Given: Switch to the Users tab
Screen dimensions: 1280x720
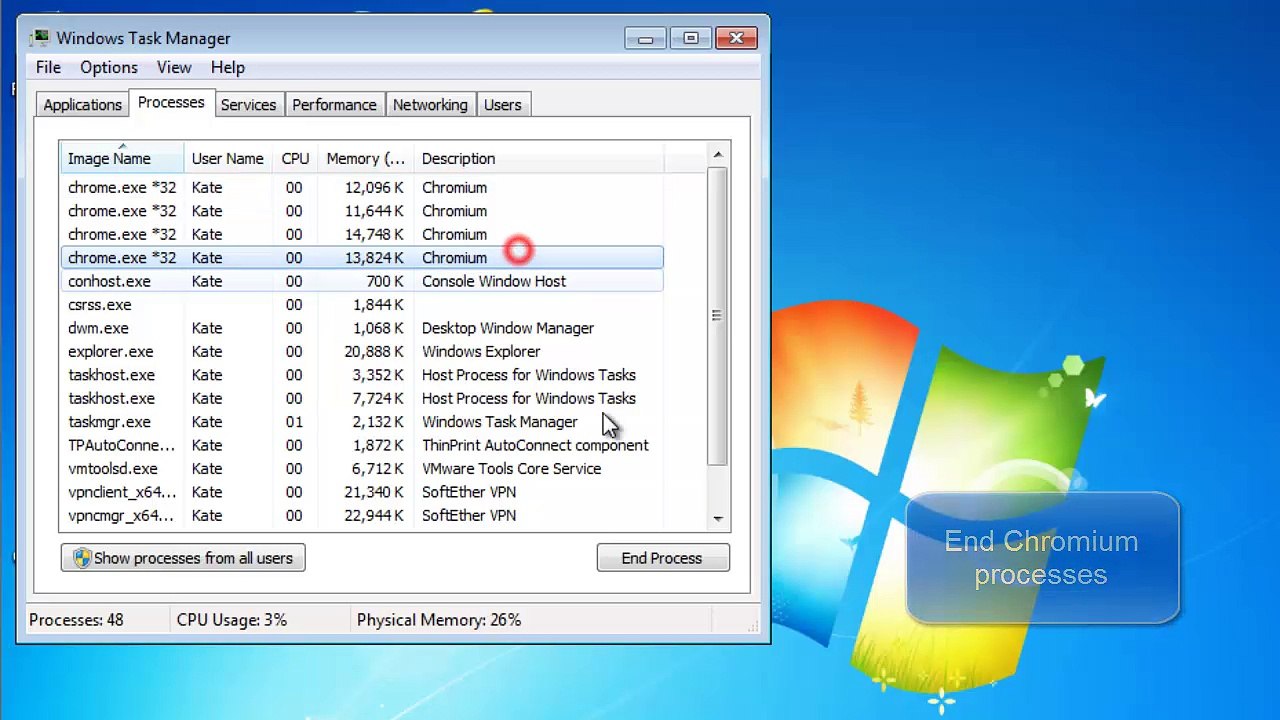Looking at the screenshot, I should (502, 105).
